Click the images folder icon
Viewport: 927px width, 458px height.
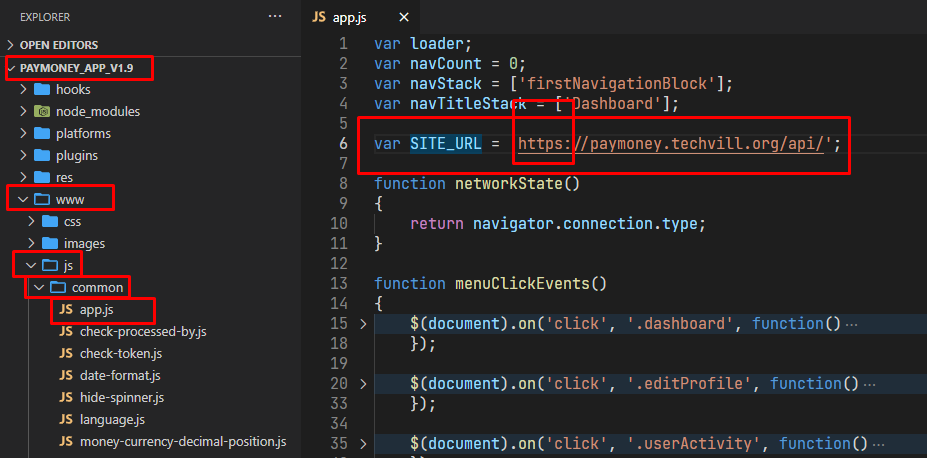pyautogui.click(x=49, y=243)
